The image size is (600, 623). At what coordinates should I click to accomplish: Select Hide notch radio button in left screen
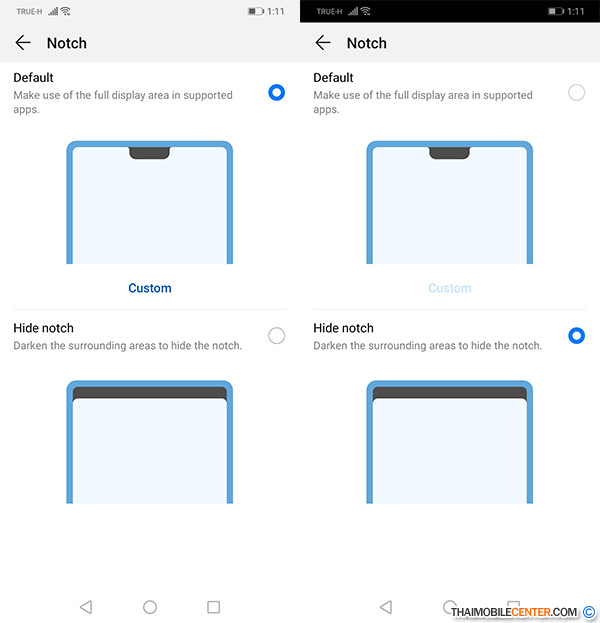[277, 336]
